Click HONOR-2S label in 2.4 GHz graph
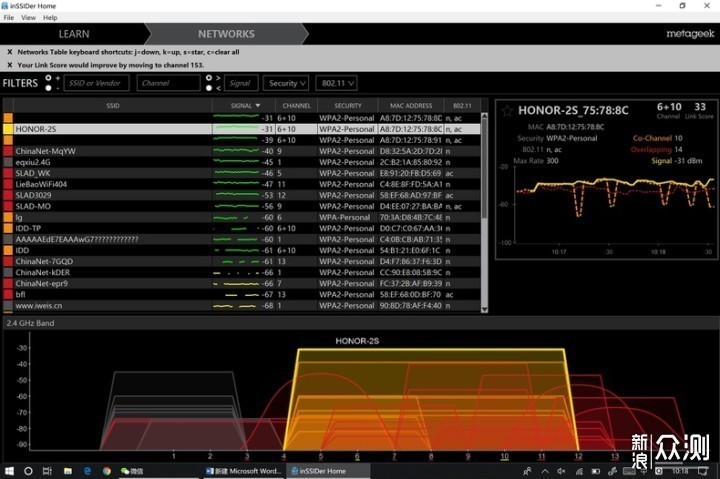 tap(357, 341)
